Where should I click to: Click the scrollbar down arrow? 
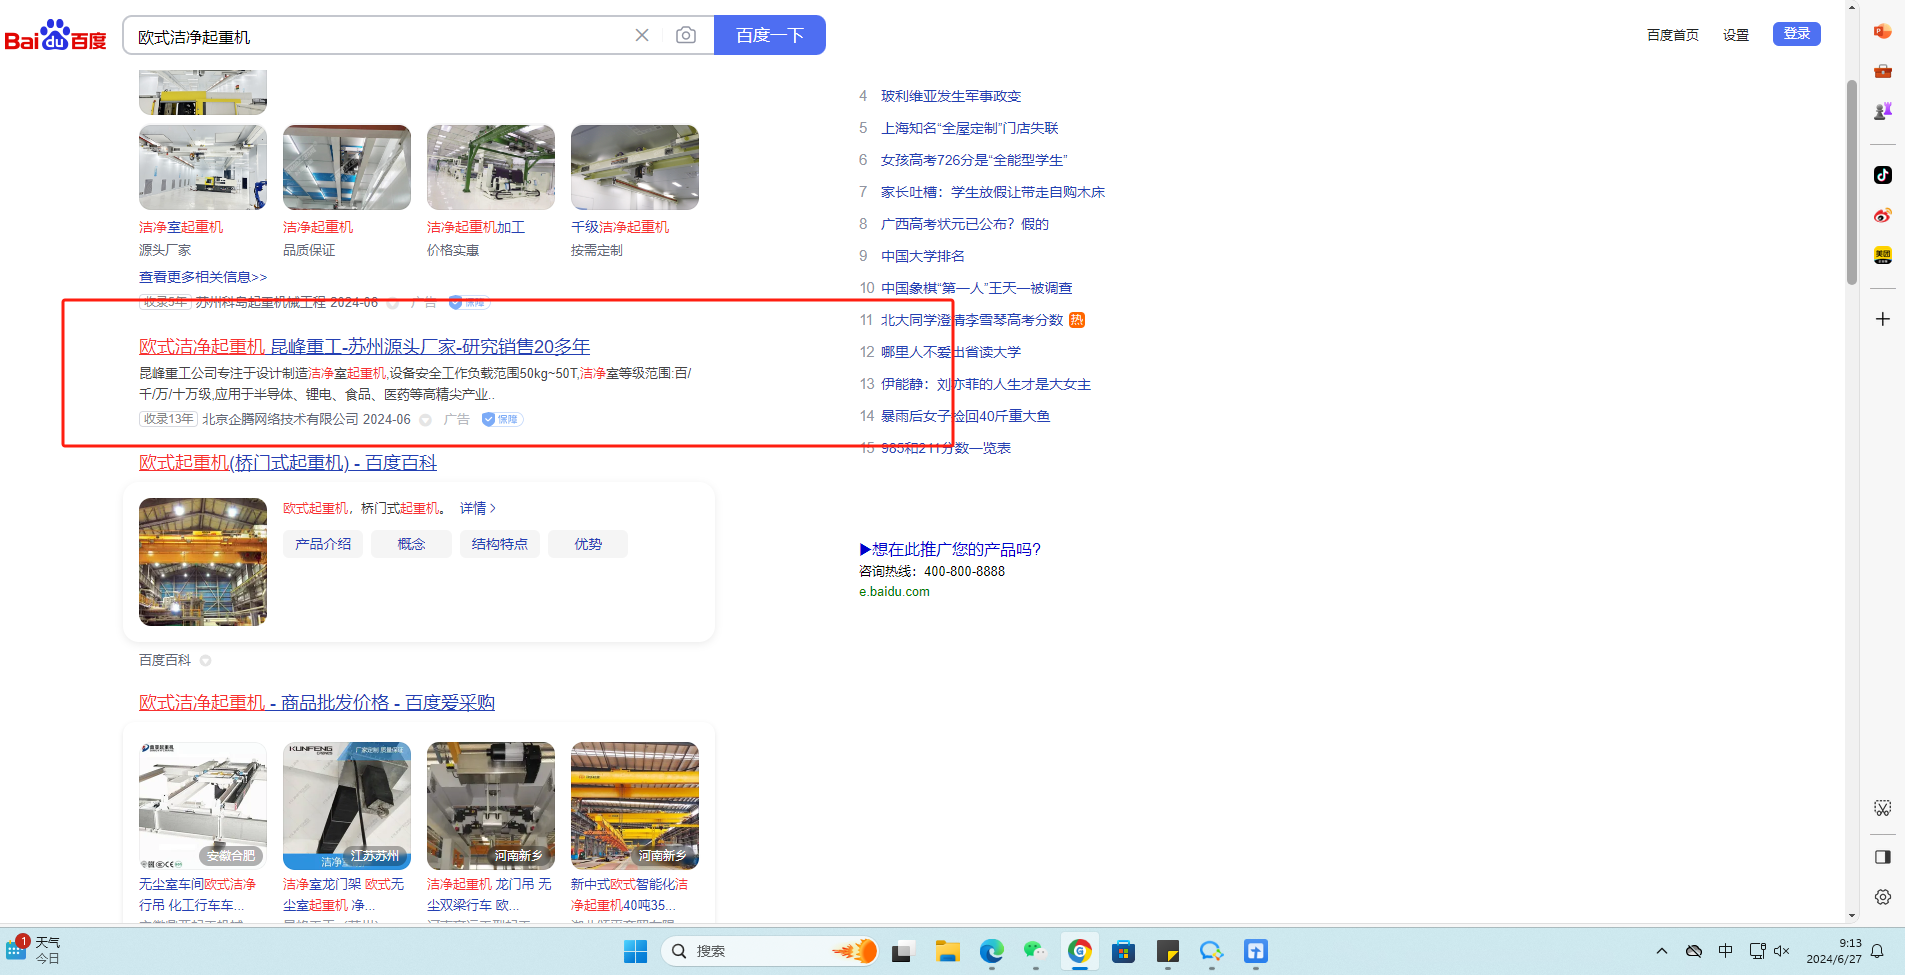click(x=1852, y=915)
